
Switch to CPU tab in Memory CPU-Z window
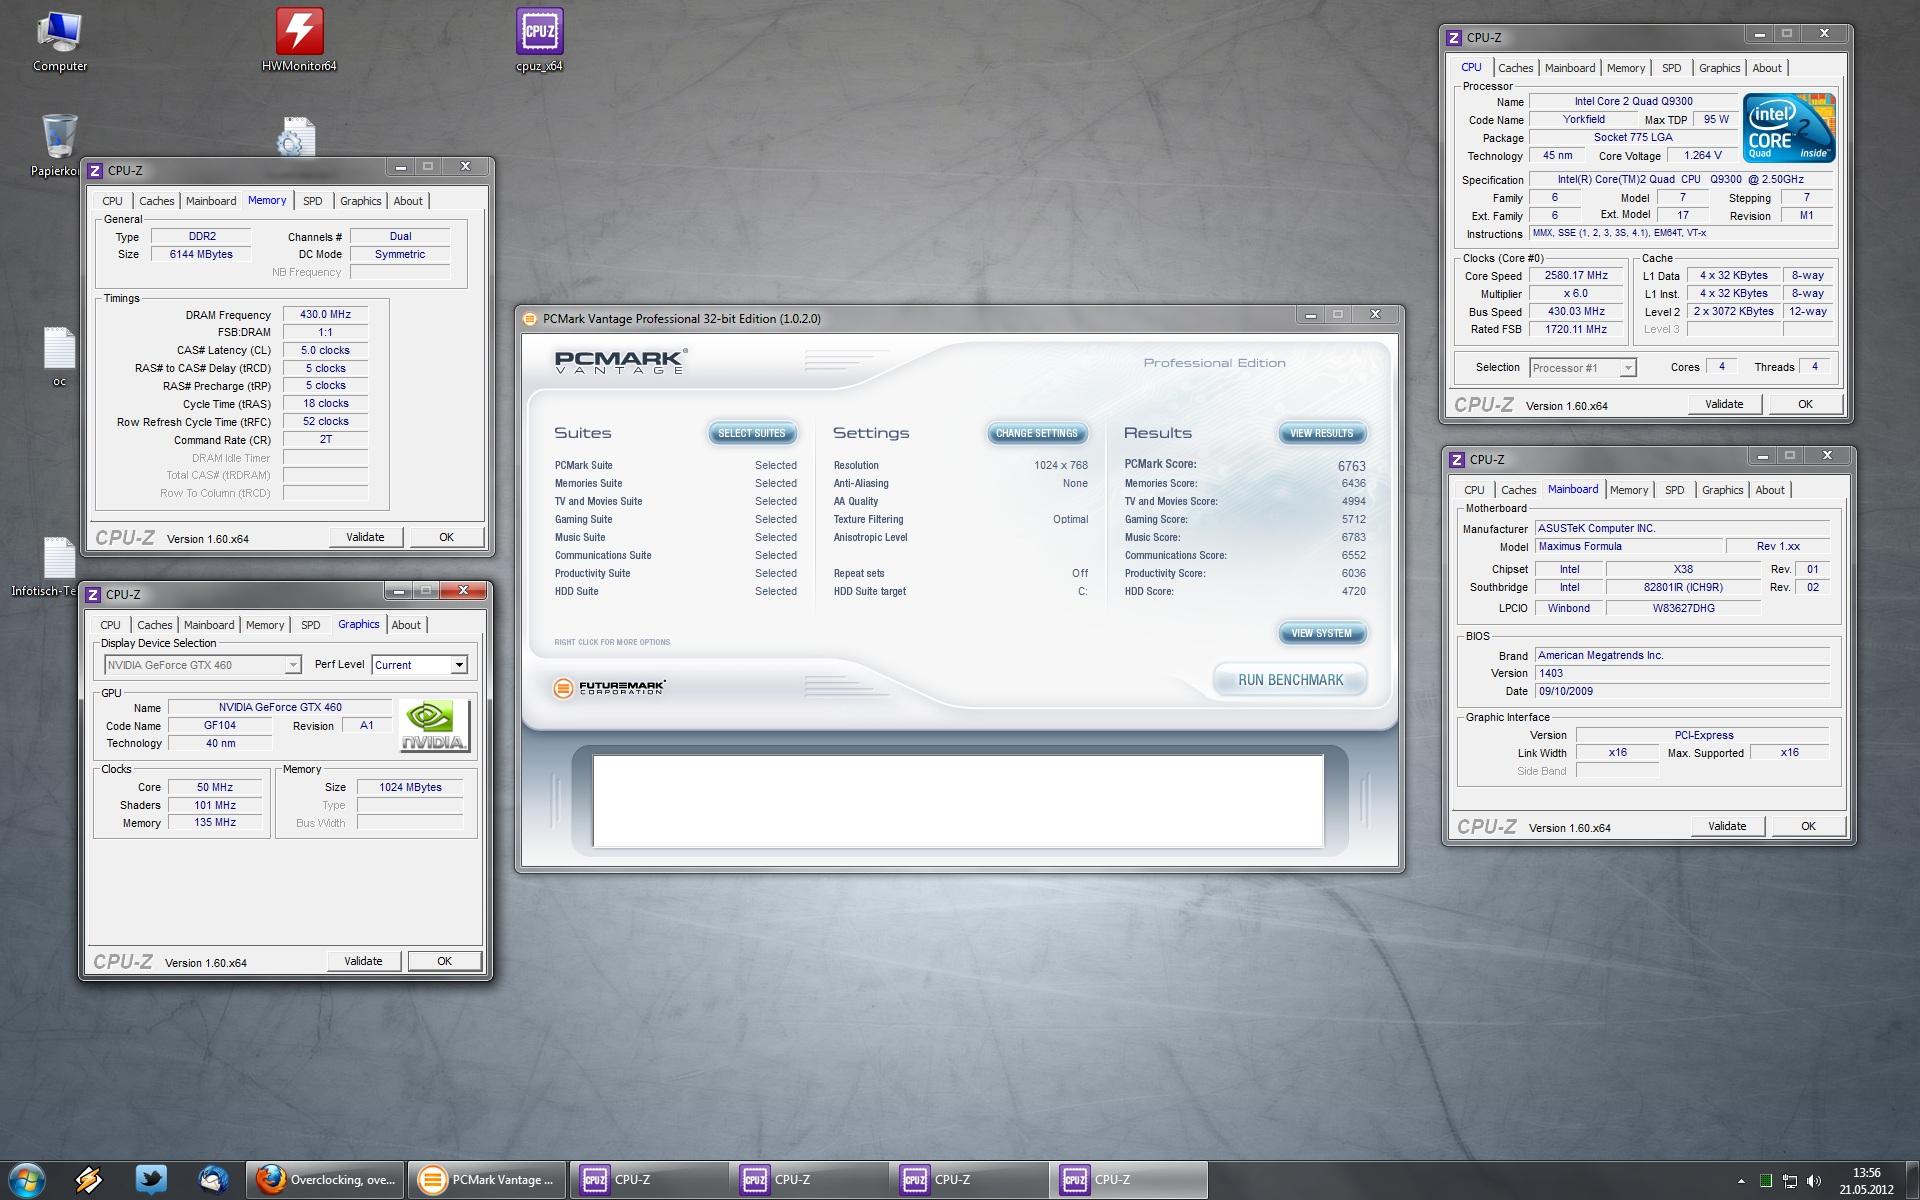[112, 201]
